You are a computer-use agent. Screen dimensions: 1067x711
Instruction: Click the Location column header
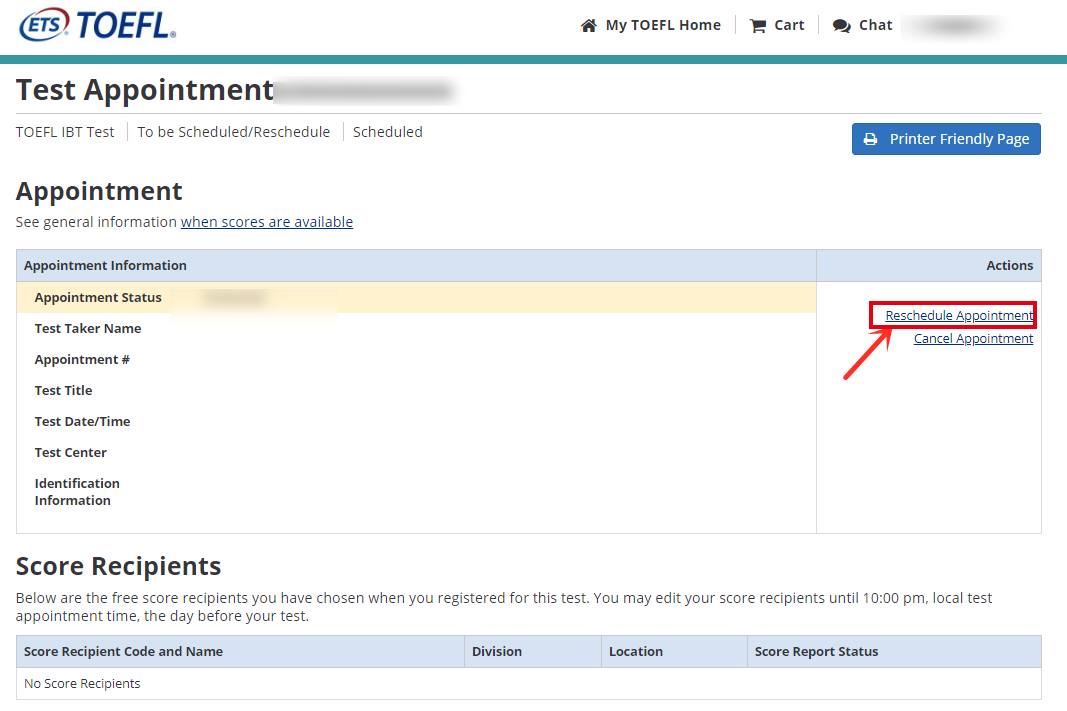(x=635, y=652)
